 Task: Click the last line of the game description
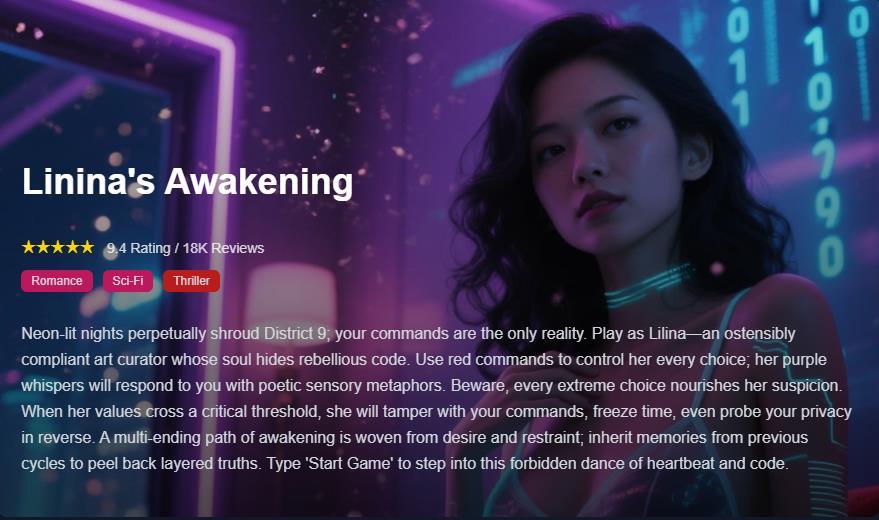[405, 464]
